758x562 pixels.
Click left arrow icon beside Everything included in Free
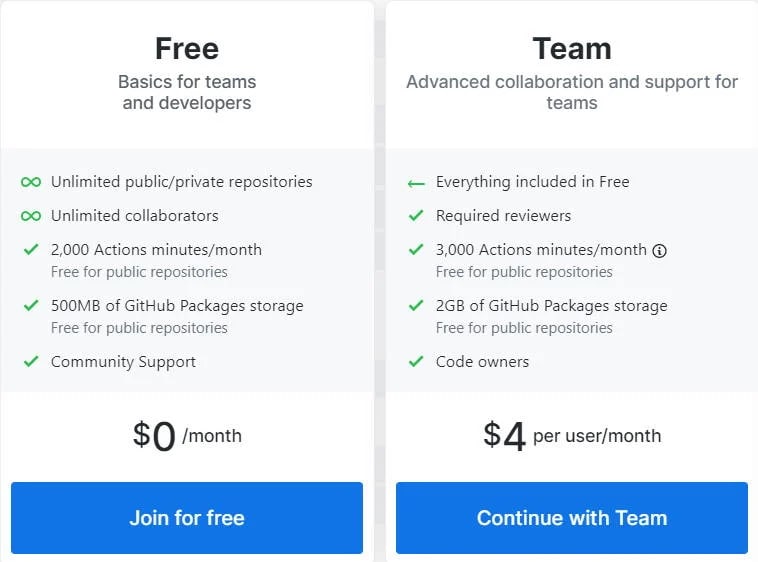pos(416,183)
